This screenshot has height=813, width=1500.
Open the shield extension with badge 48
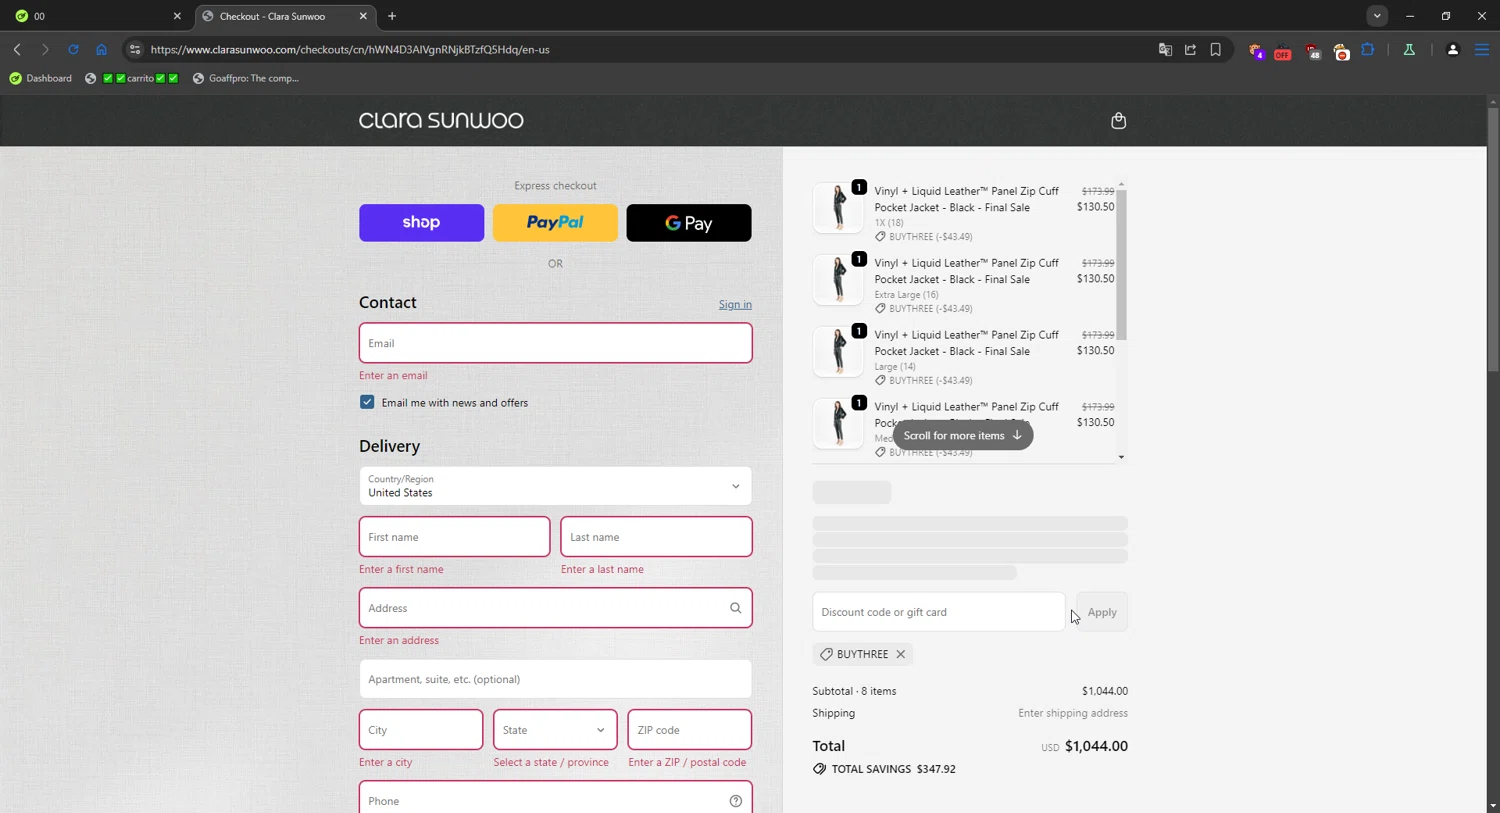1313,51
